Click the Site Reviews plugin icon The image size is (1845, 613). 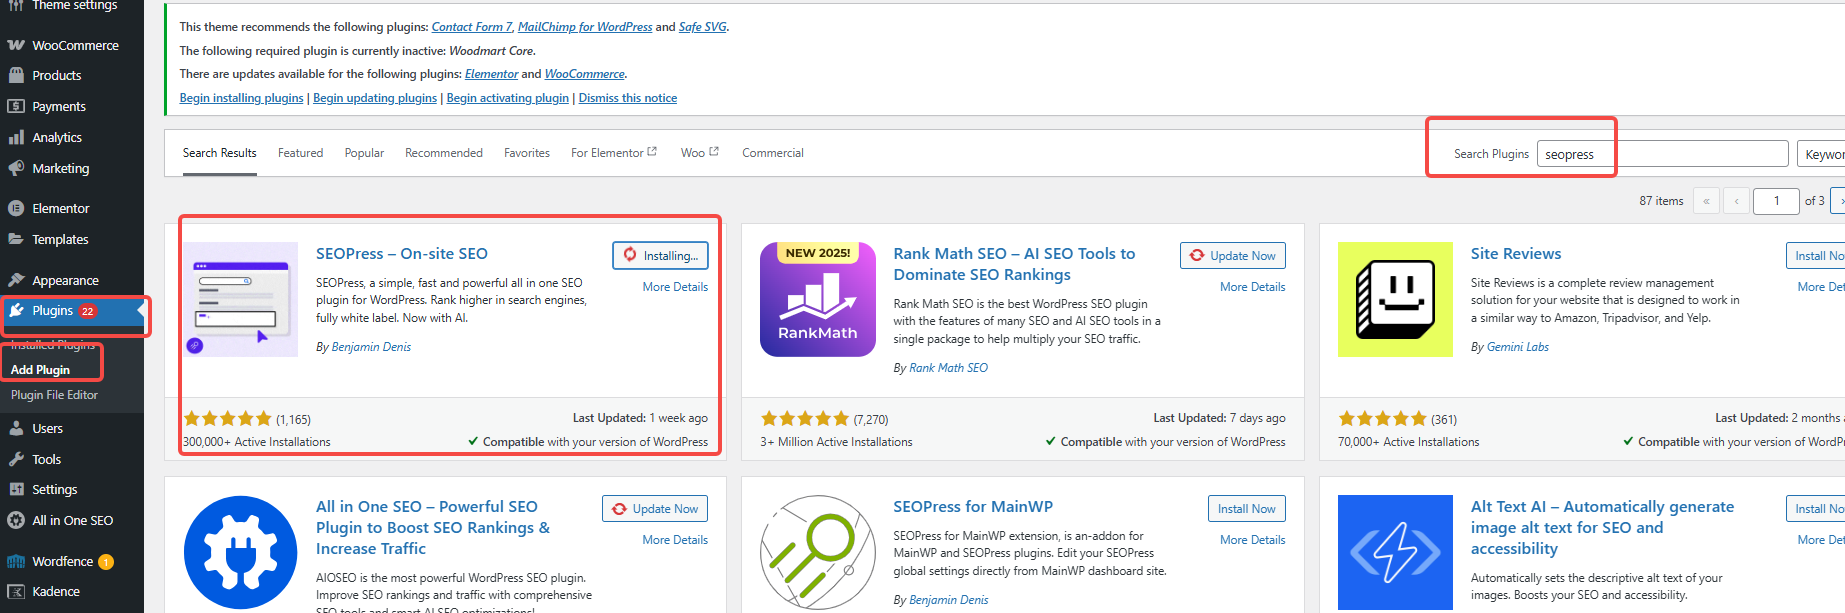pos(1395,299)
